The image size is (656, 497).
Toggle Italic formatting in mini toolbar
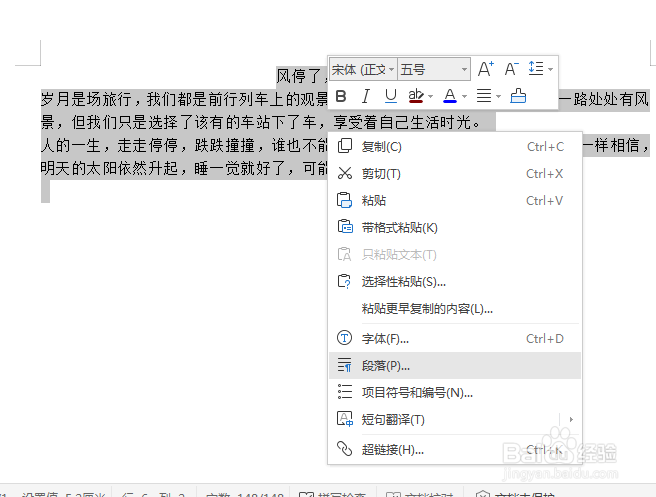point(366,96)
